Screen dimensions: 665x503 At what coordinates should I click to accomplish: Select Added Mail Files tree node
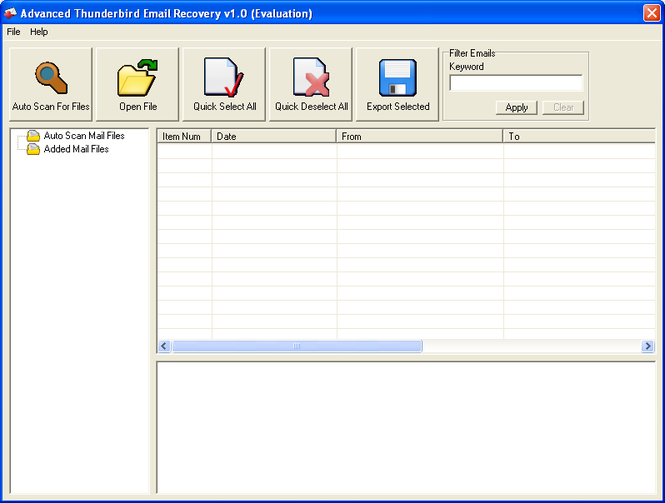(x=76, y=149)
